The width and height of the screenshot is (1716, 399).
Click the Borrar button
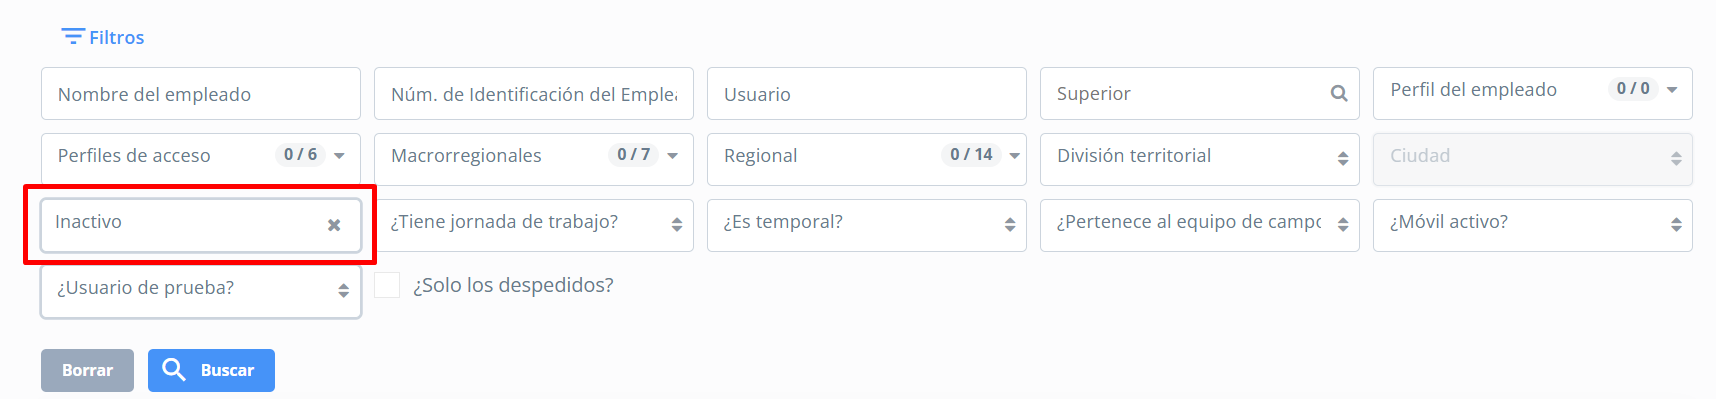click(87, 370)
